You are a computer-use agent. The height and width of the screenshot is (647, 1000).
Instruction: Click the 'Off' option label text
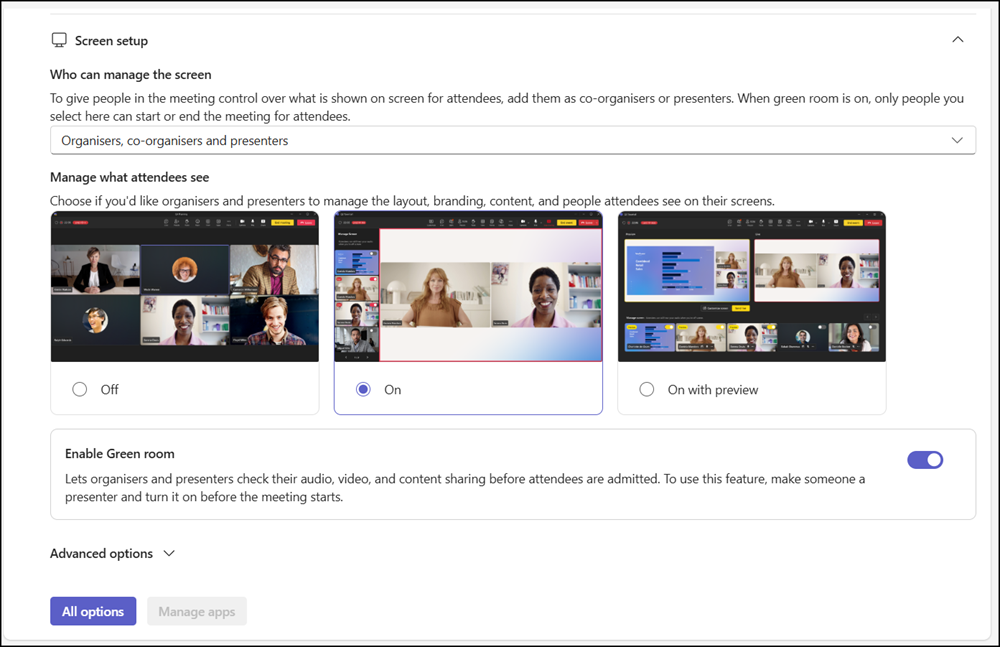(110, 390)
